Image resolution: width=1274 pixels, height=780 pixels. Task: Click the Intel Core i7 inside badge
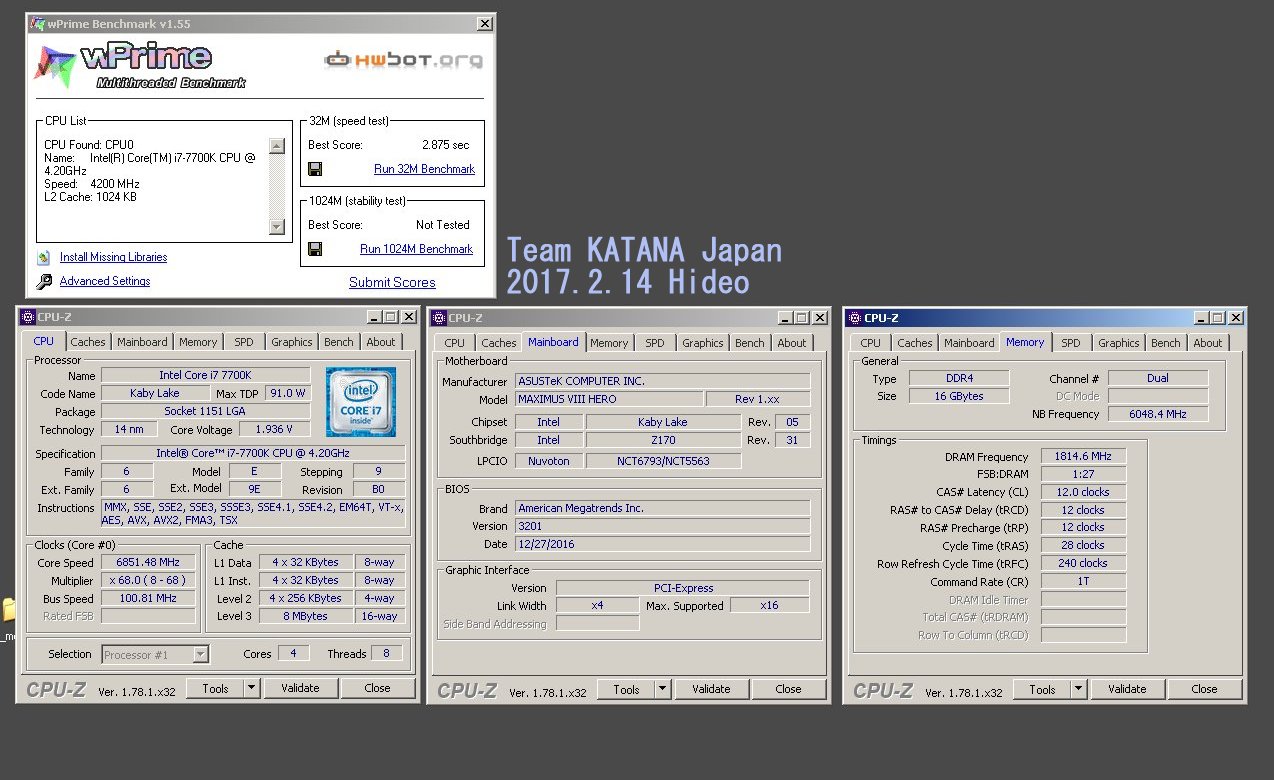(361, 402)
